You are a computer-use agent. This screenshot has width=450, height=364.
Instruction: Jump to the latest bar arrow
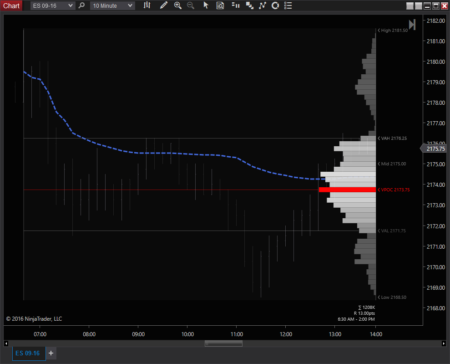(x=412, y=25)
